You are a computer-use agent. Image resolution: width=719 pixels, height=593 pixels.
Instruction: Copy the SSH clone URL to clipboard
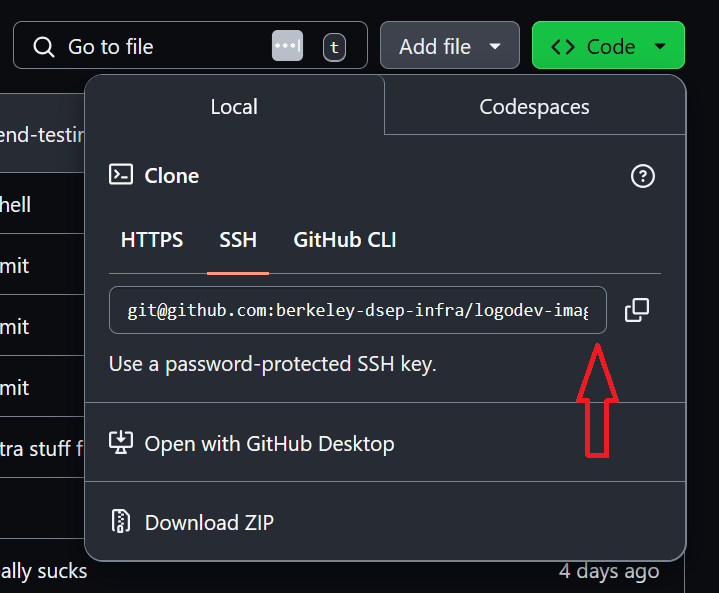pyautogui.click(x=637, y=311)
